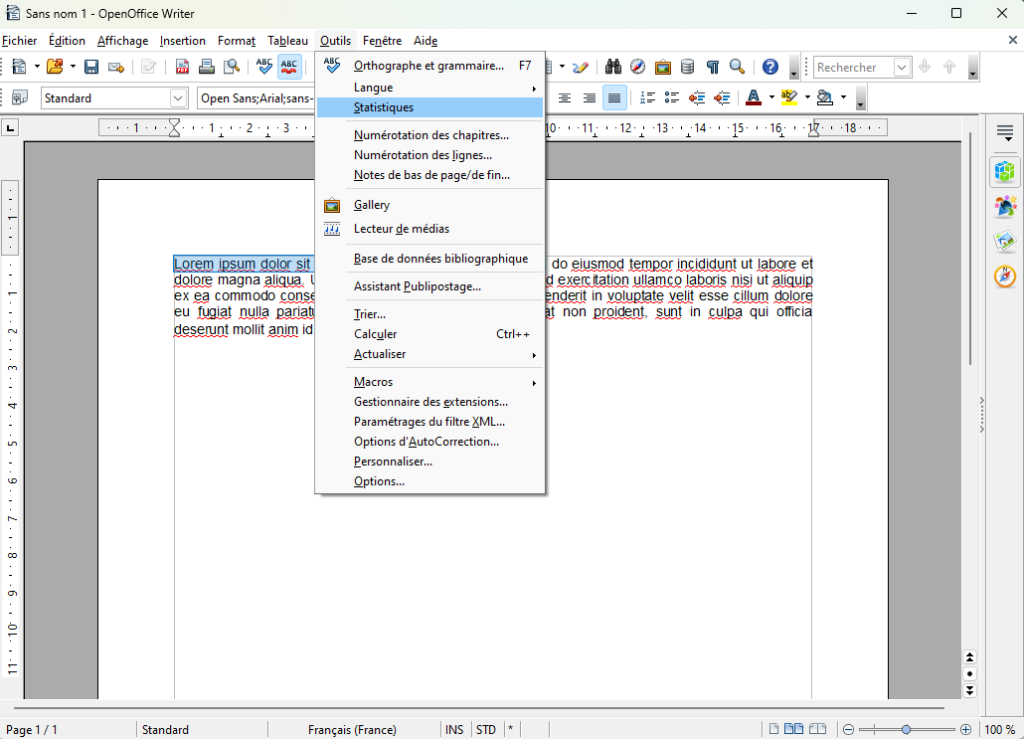Open the Styles and Formatting icon
The image size is (1024, 739).
20,98
